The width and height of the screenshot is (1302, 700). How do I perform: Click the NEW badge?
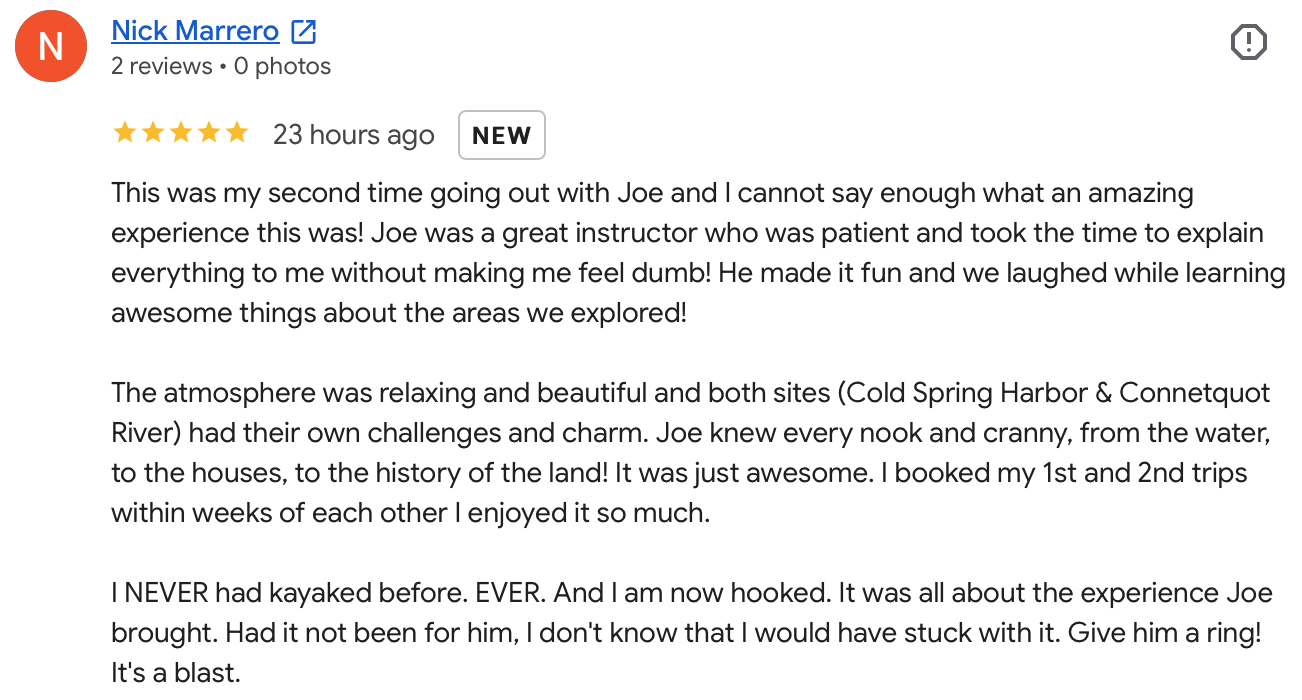click(x=501, y=135)
